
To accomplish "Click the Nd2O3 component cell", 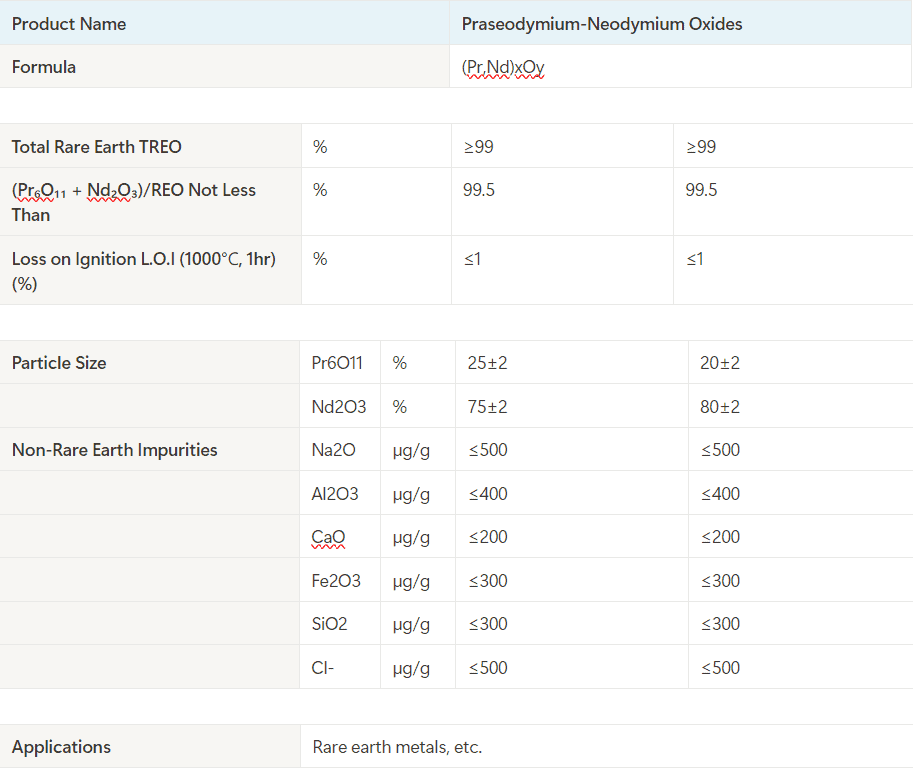I will pyautogui.click(x=338, y=407).
